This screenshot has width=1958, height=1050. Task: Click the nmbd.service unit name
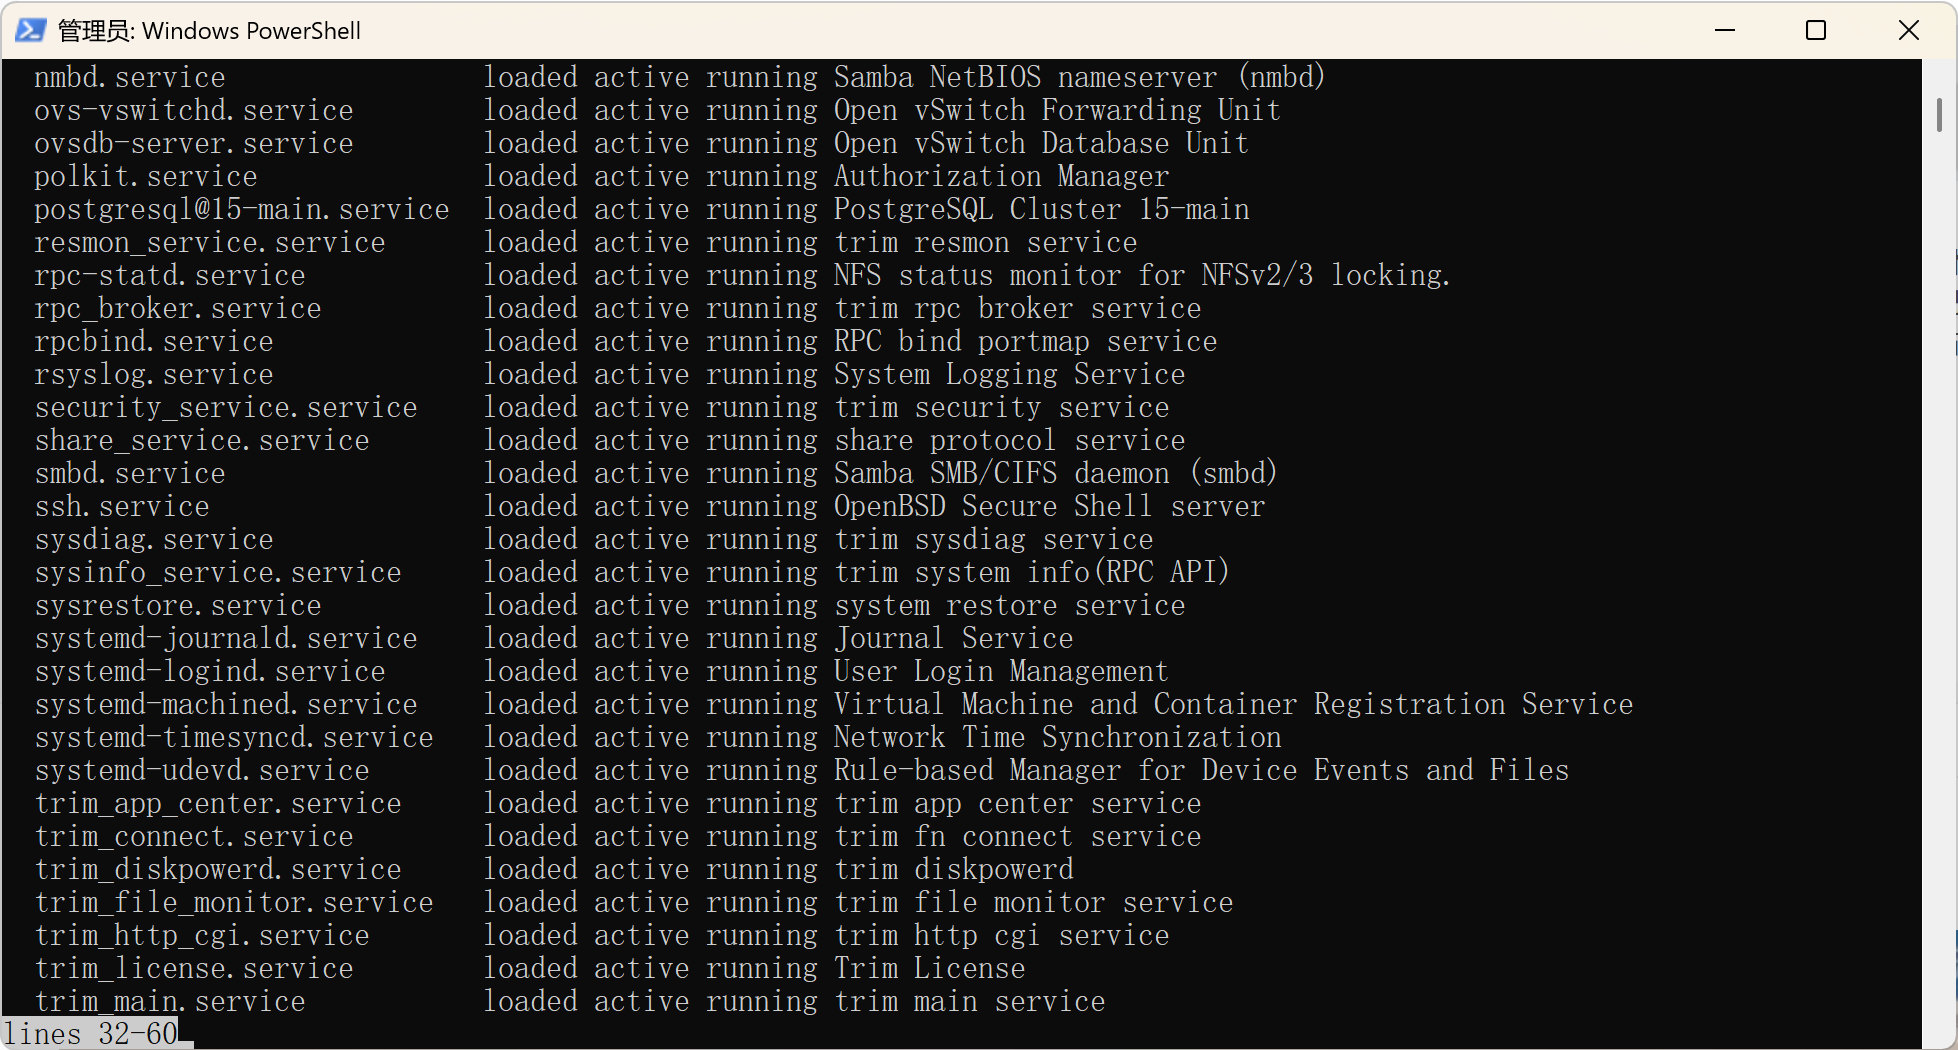[x=130, y=78]
